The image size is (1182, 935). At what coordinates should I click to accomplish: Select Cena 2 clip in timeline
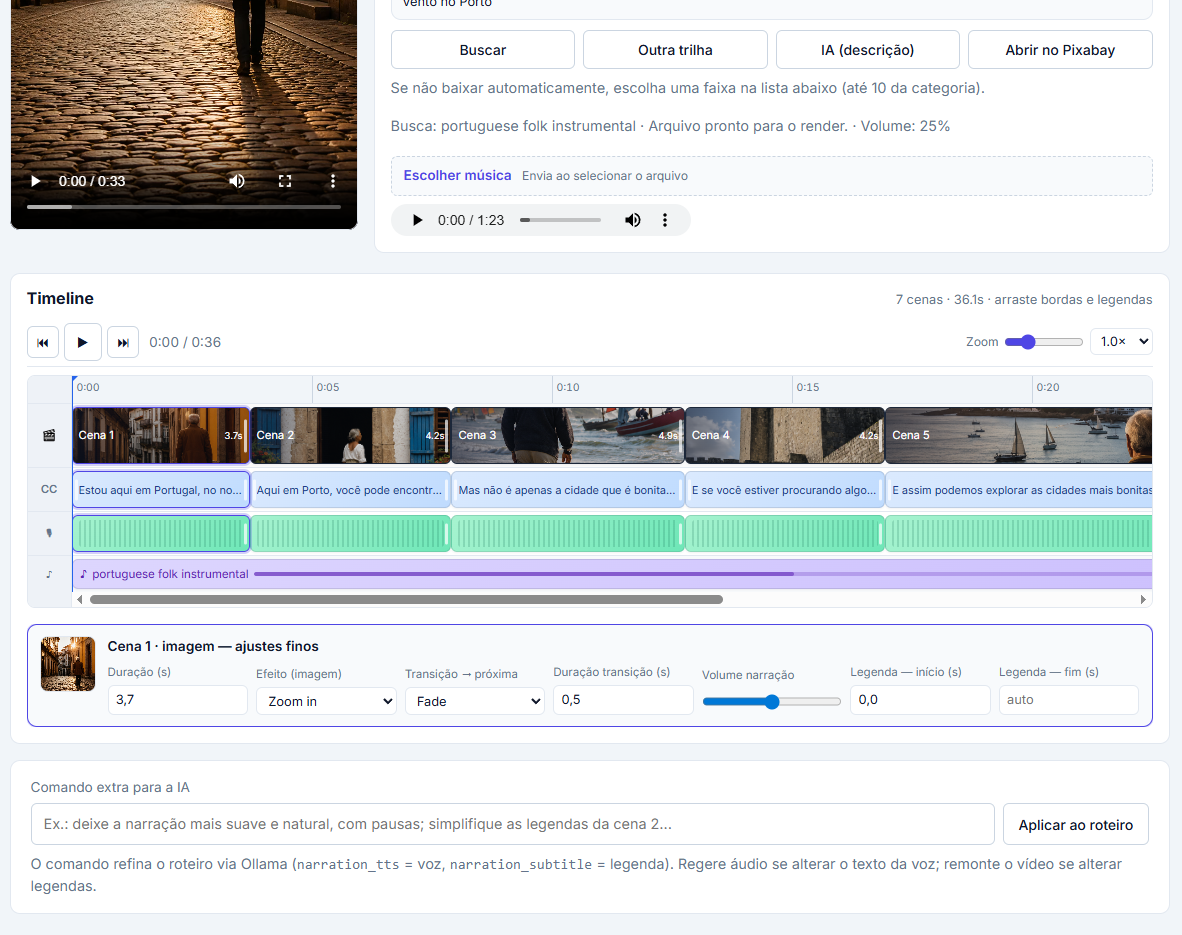coord(351,435)
